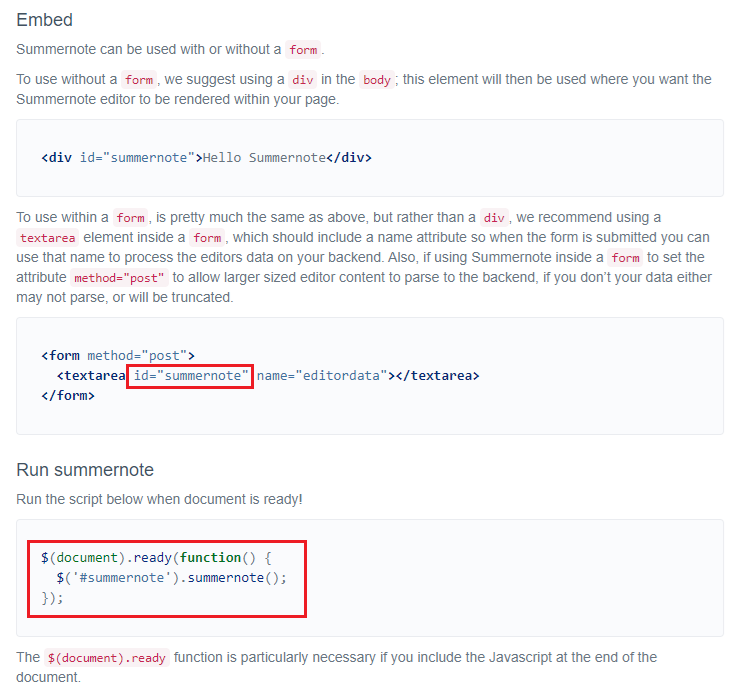Screen dimensions: 752x700
Task: Click the inline "textarea" code tag
Action: point(47,238)
